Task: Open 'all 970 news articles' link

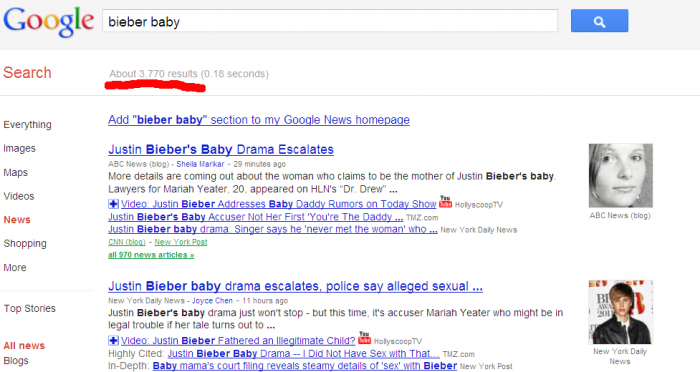Action: [151, 255]
